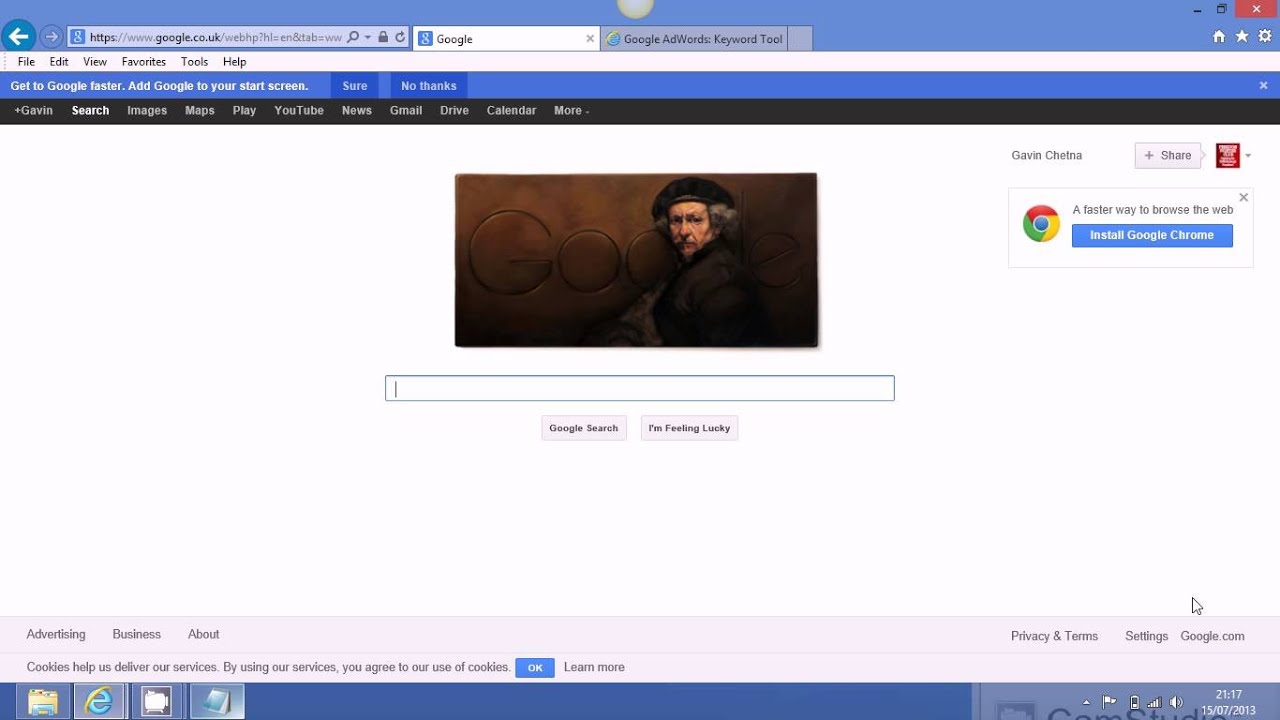The width and height of the screenshot is (1280, 720).
Task: Open Action Center flag icon in tray
Action: [x=1109, y=702]
